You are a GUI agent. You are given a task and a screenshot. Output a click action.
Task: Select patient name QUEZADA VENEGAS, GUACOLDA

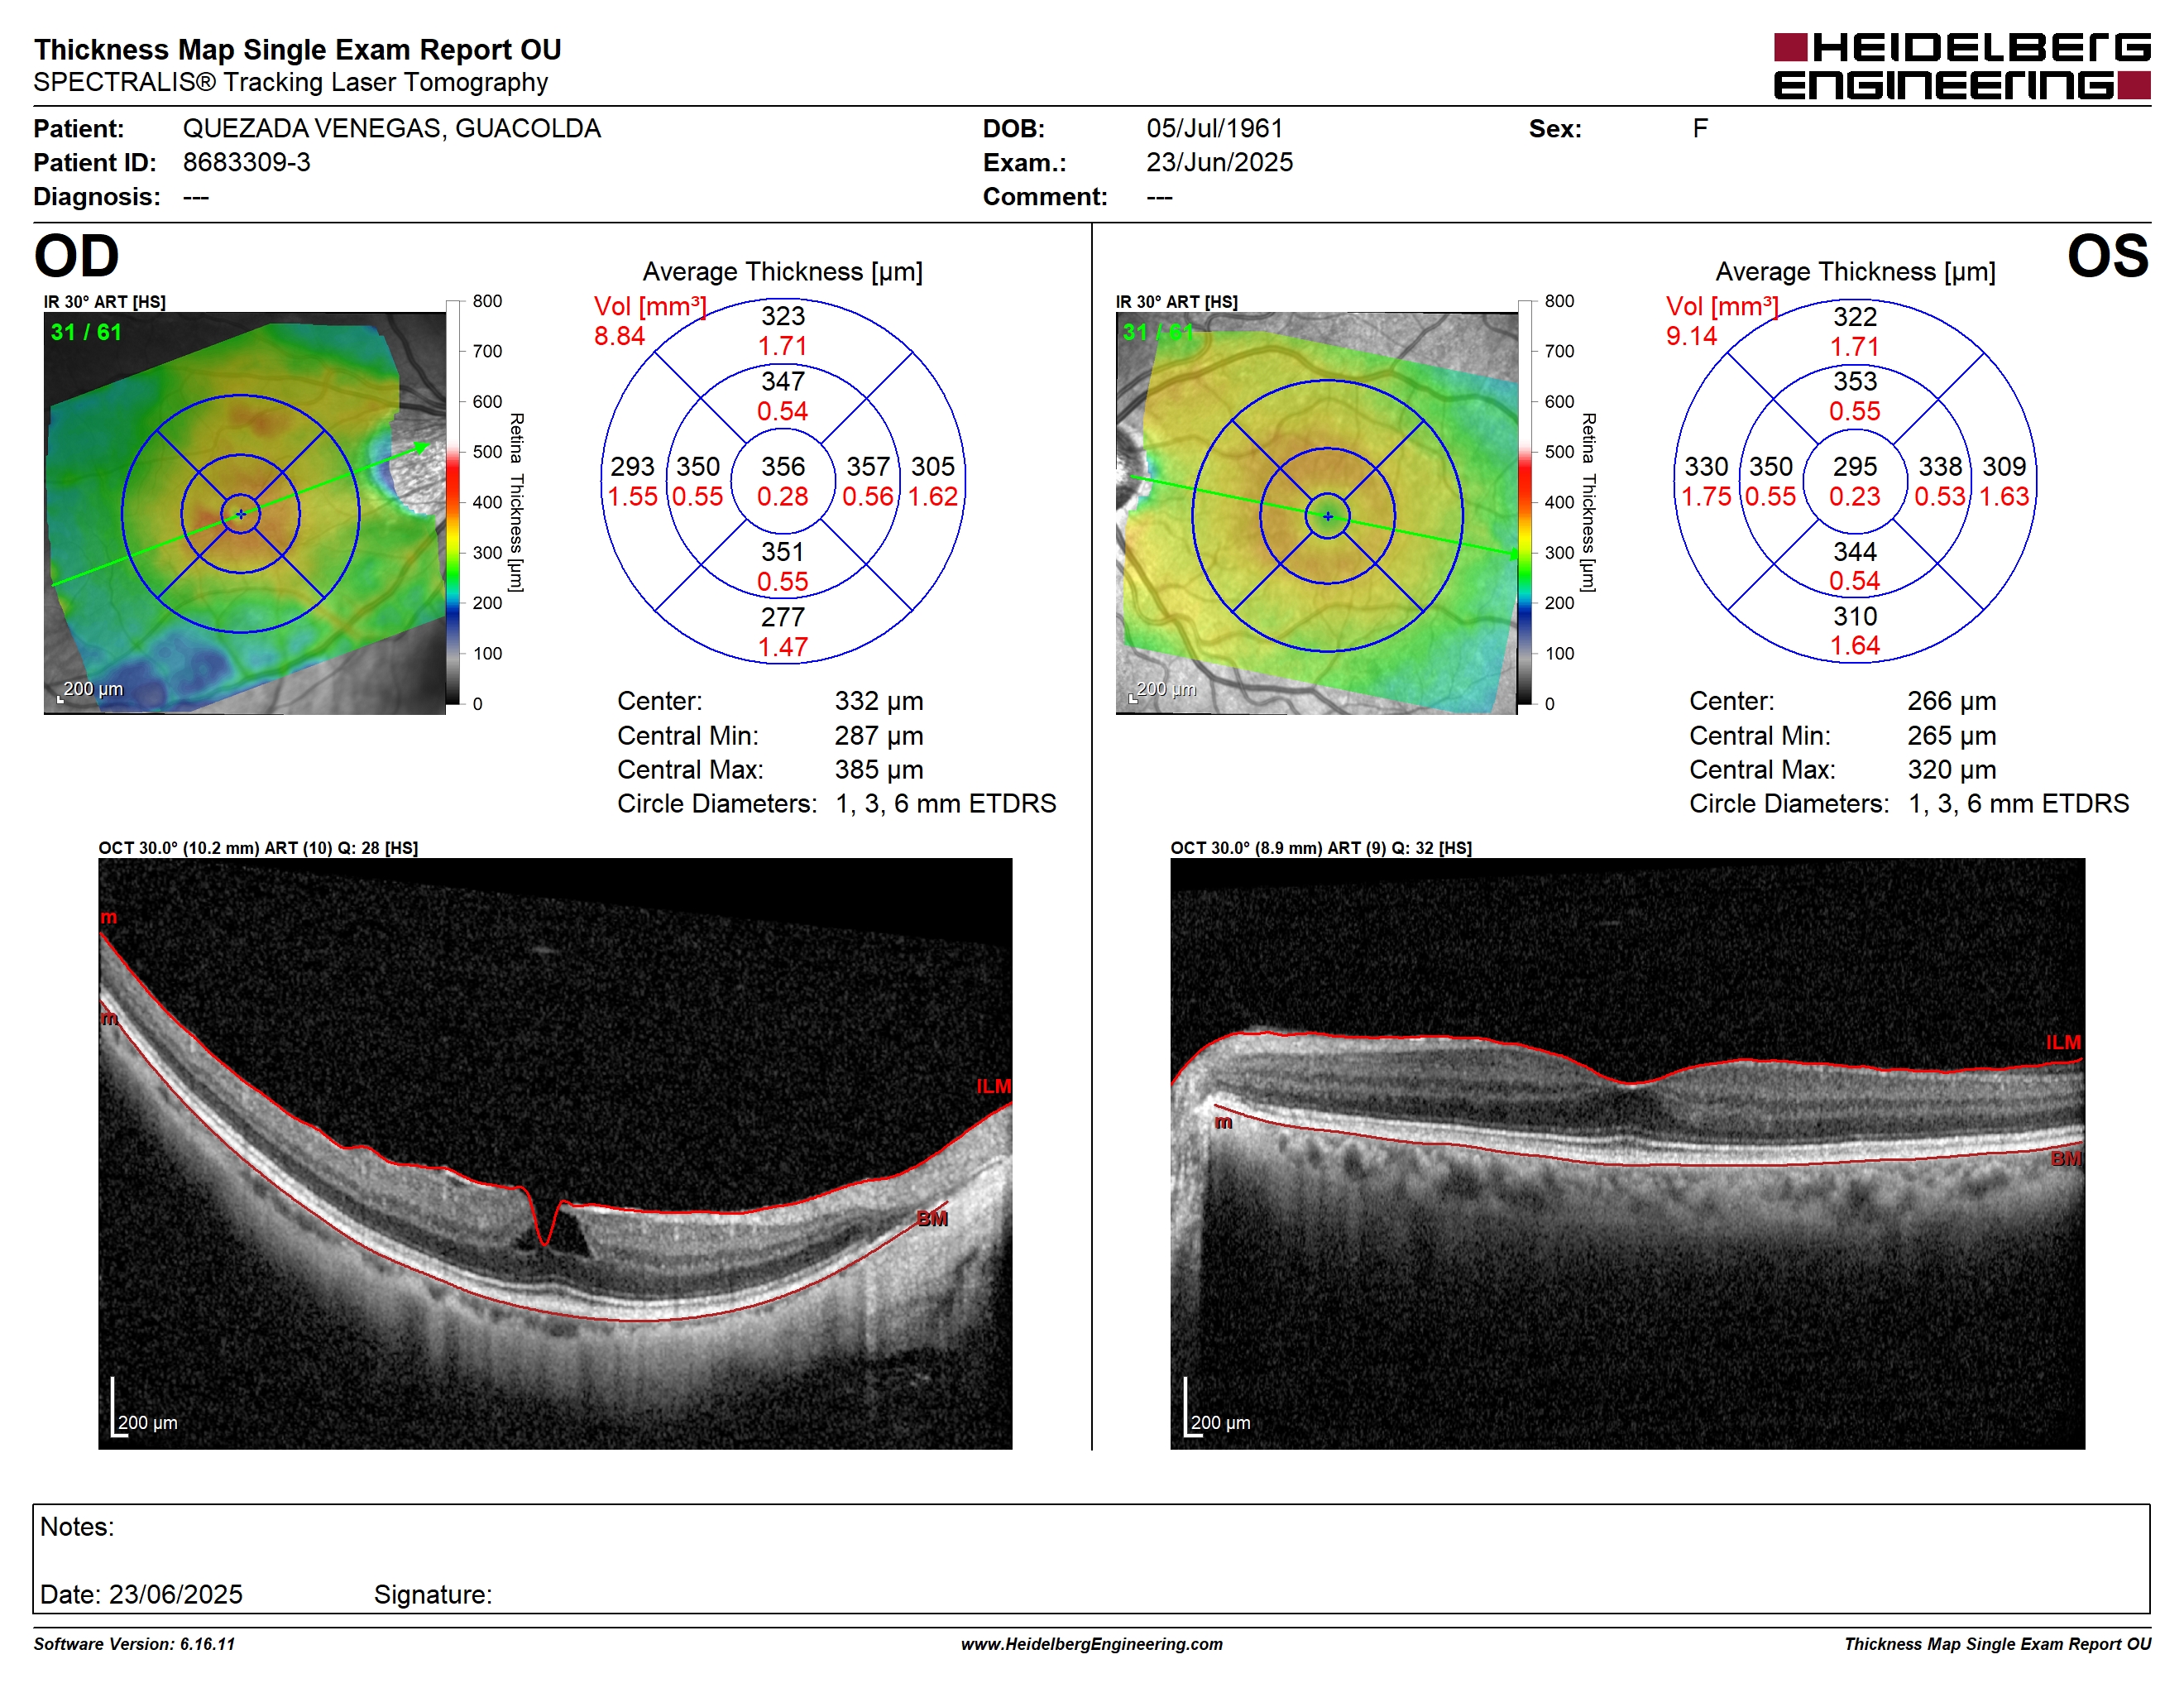(x=392, y=129)
